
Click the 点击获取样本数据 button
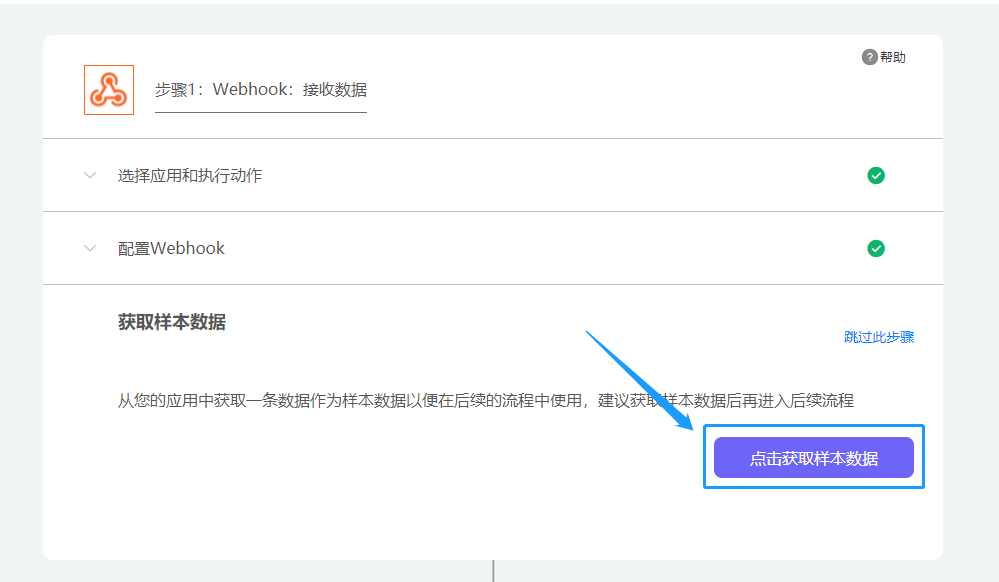pyautogui.click(x=814, y=458)
